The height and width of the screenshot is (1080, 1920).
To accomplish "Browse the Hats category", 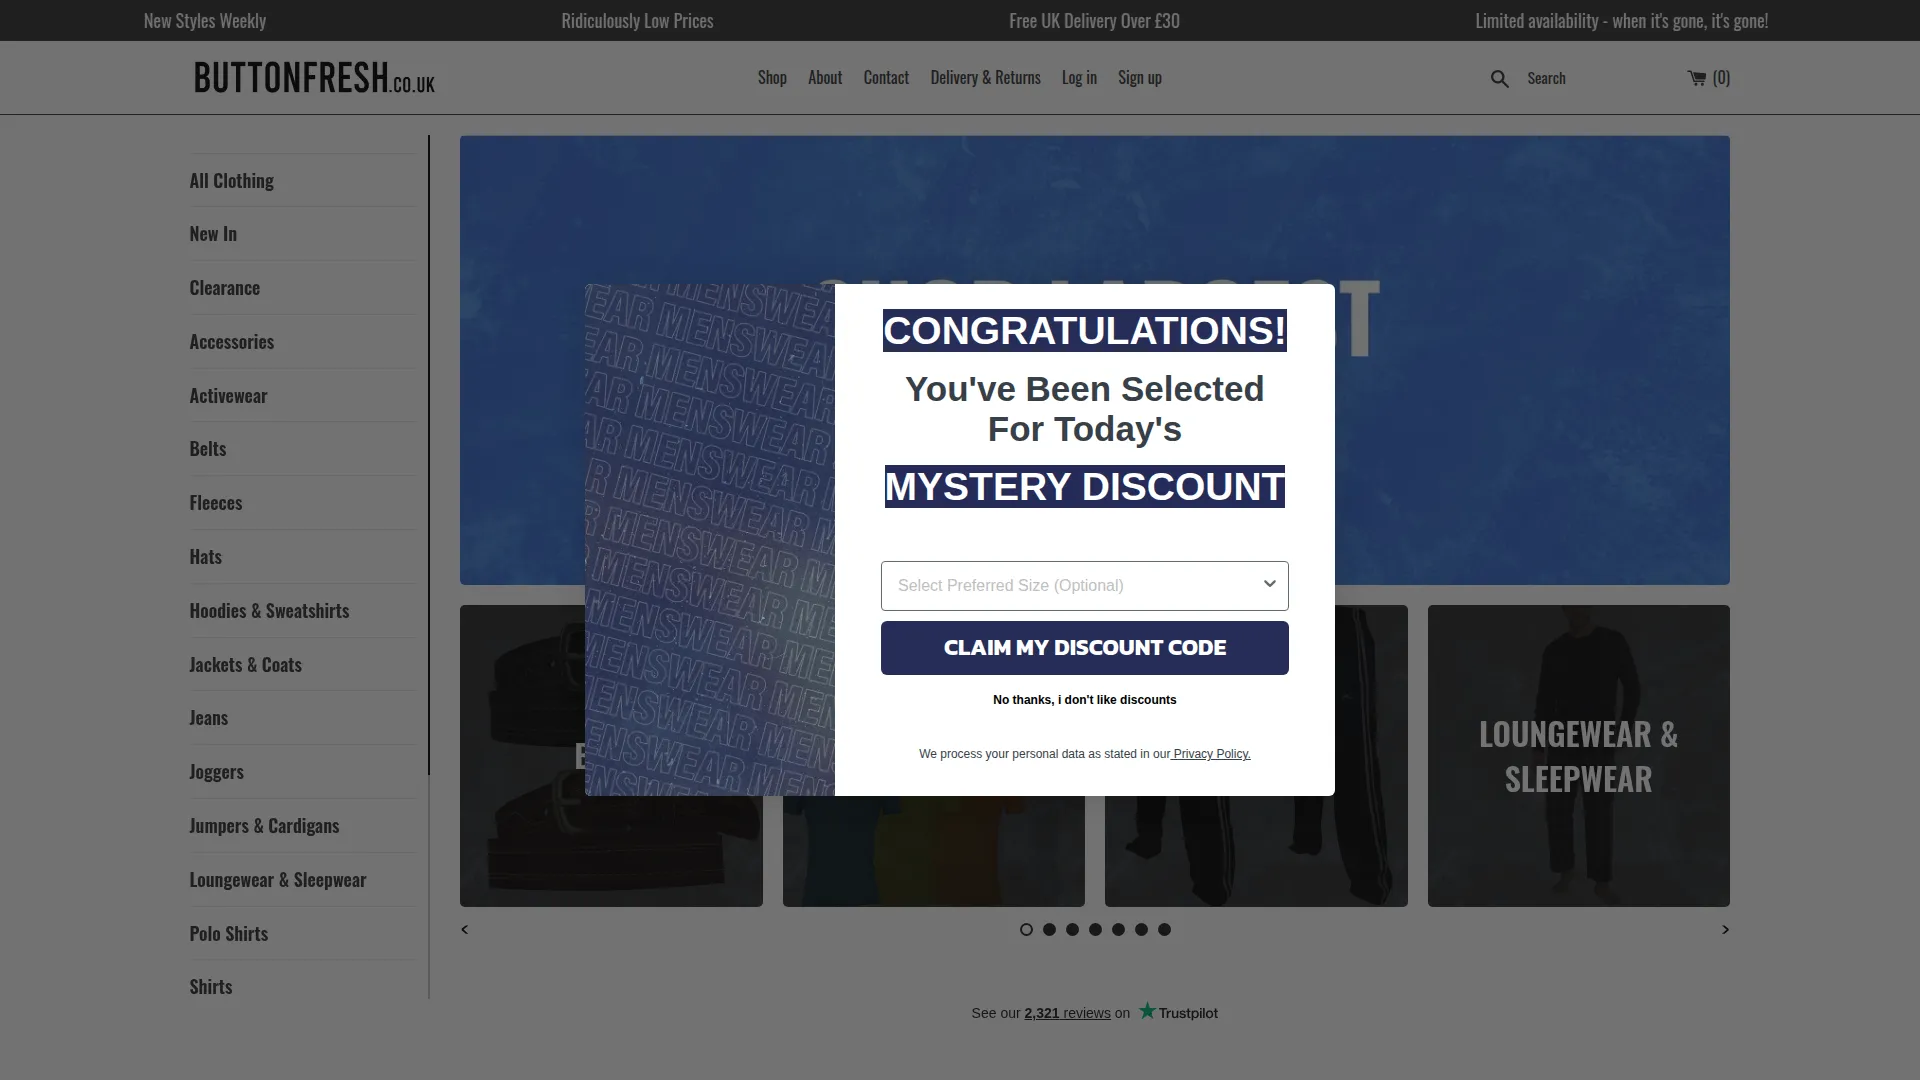I will 205,557.
